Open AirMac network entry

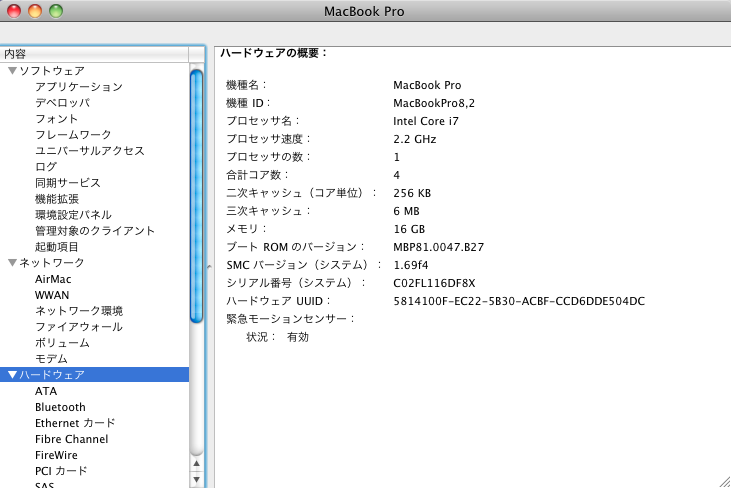[53, 279]
